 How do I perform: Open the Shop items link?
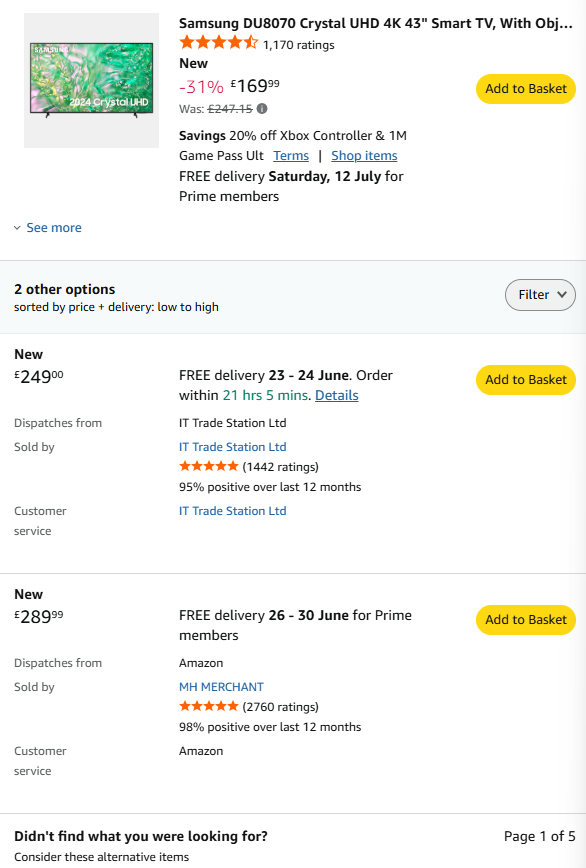(364, 156)
